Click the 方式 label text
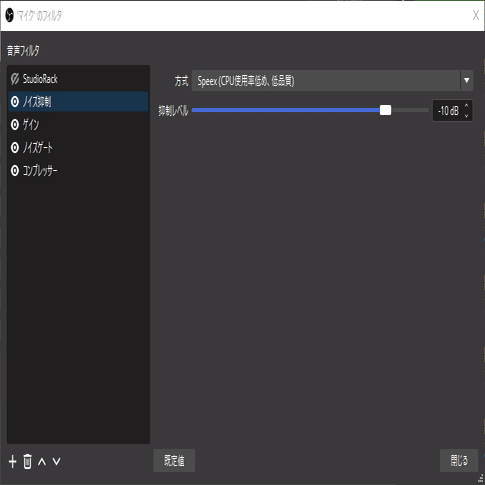 point(182,81)
